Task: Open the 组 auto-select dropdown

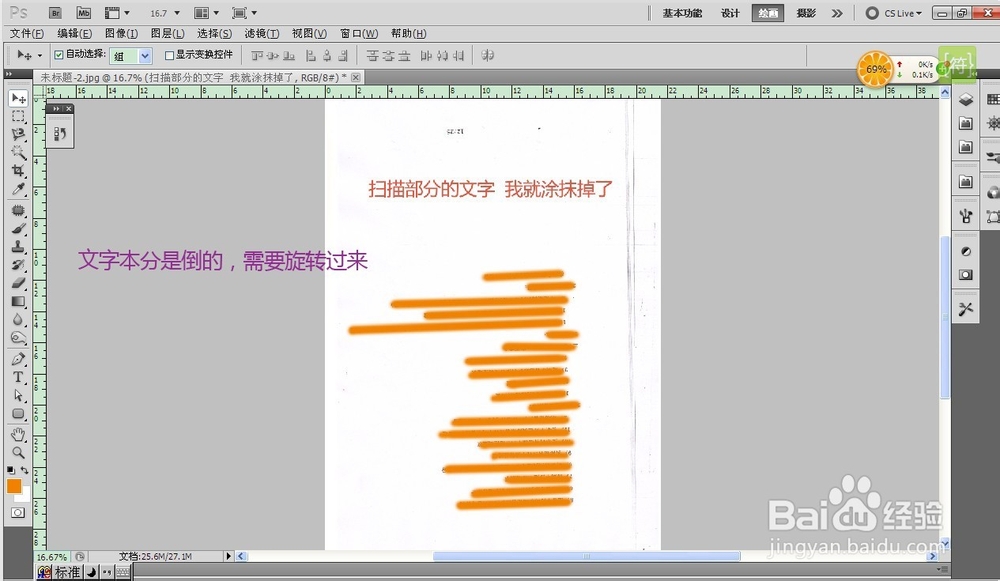Action: tap(131, 56)
